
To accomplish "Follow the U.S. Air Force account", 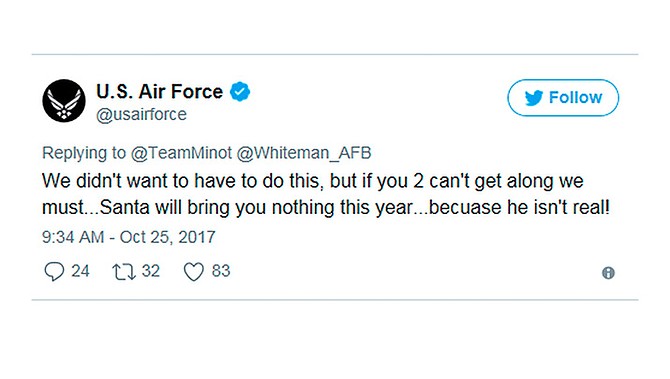I will tap(563, 97).
